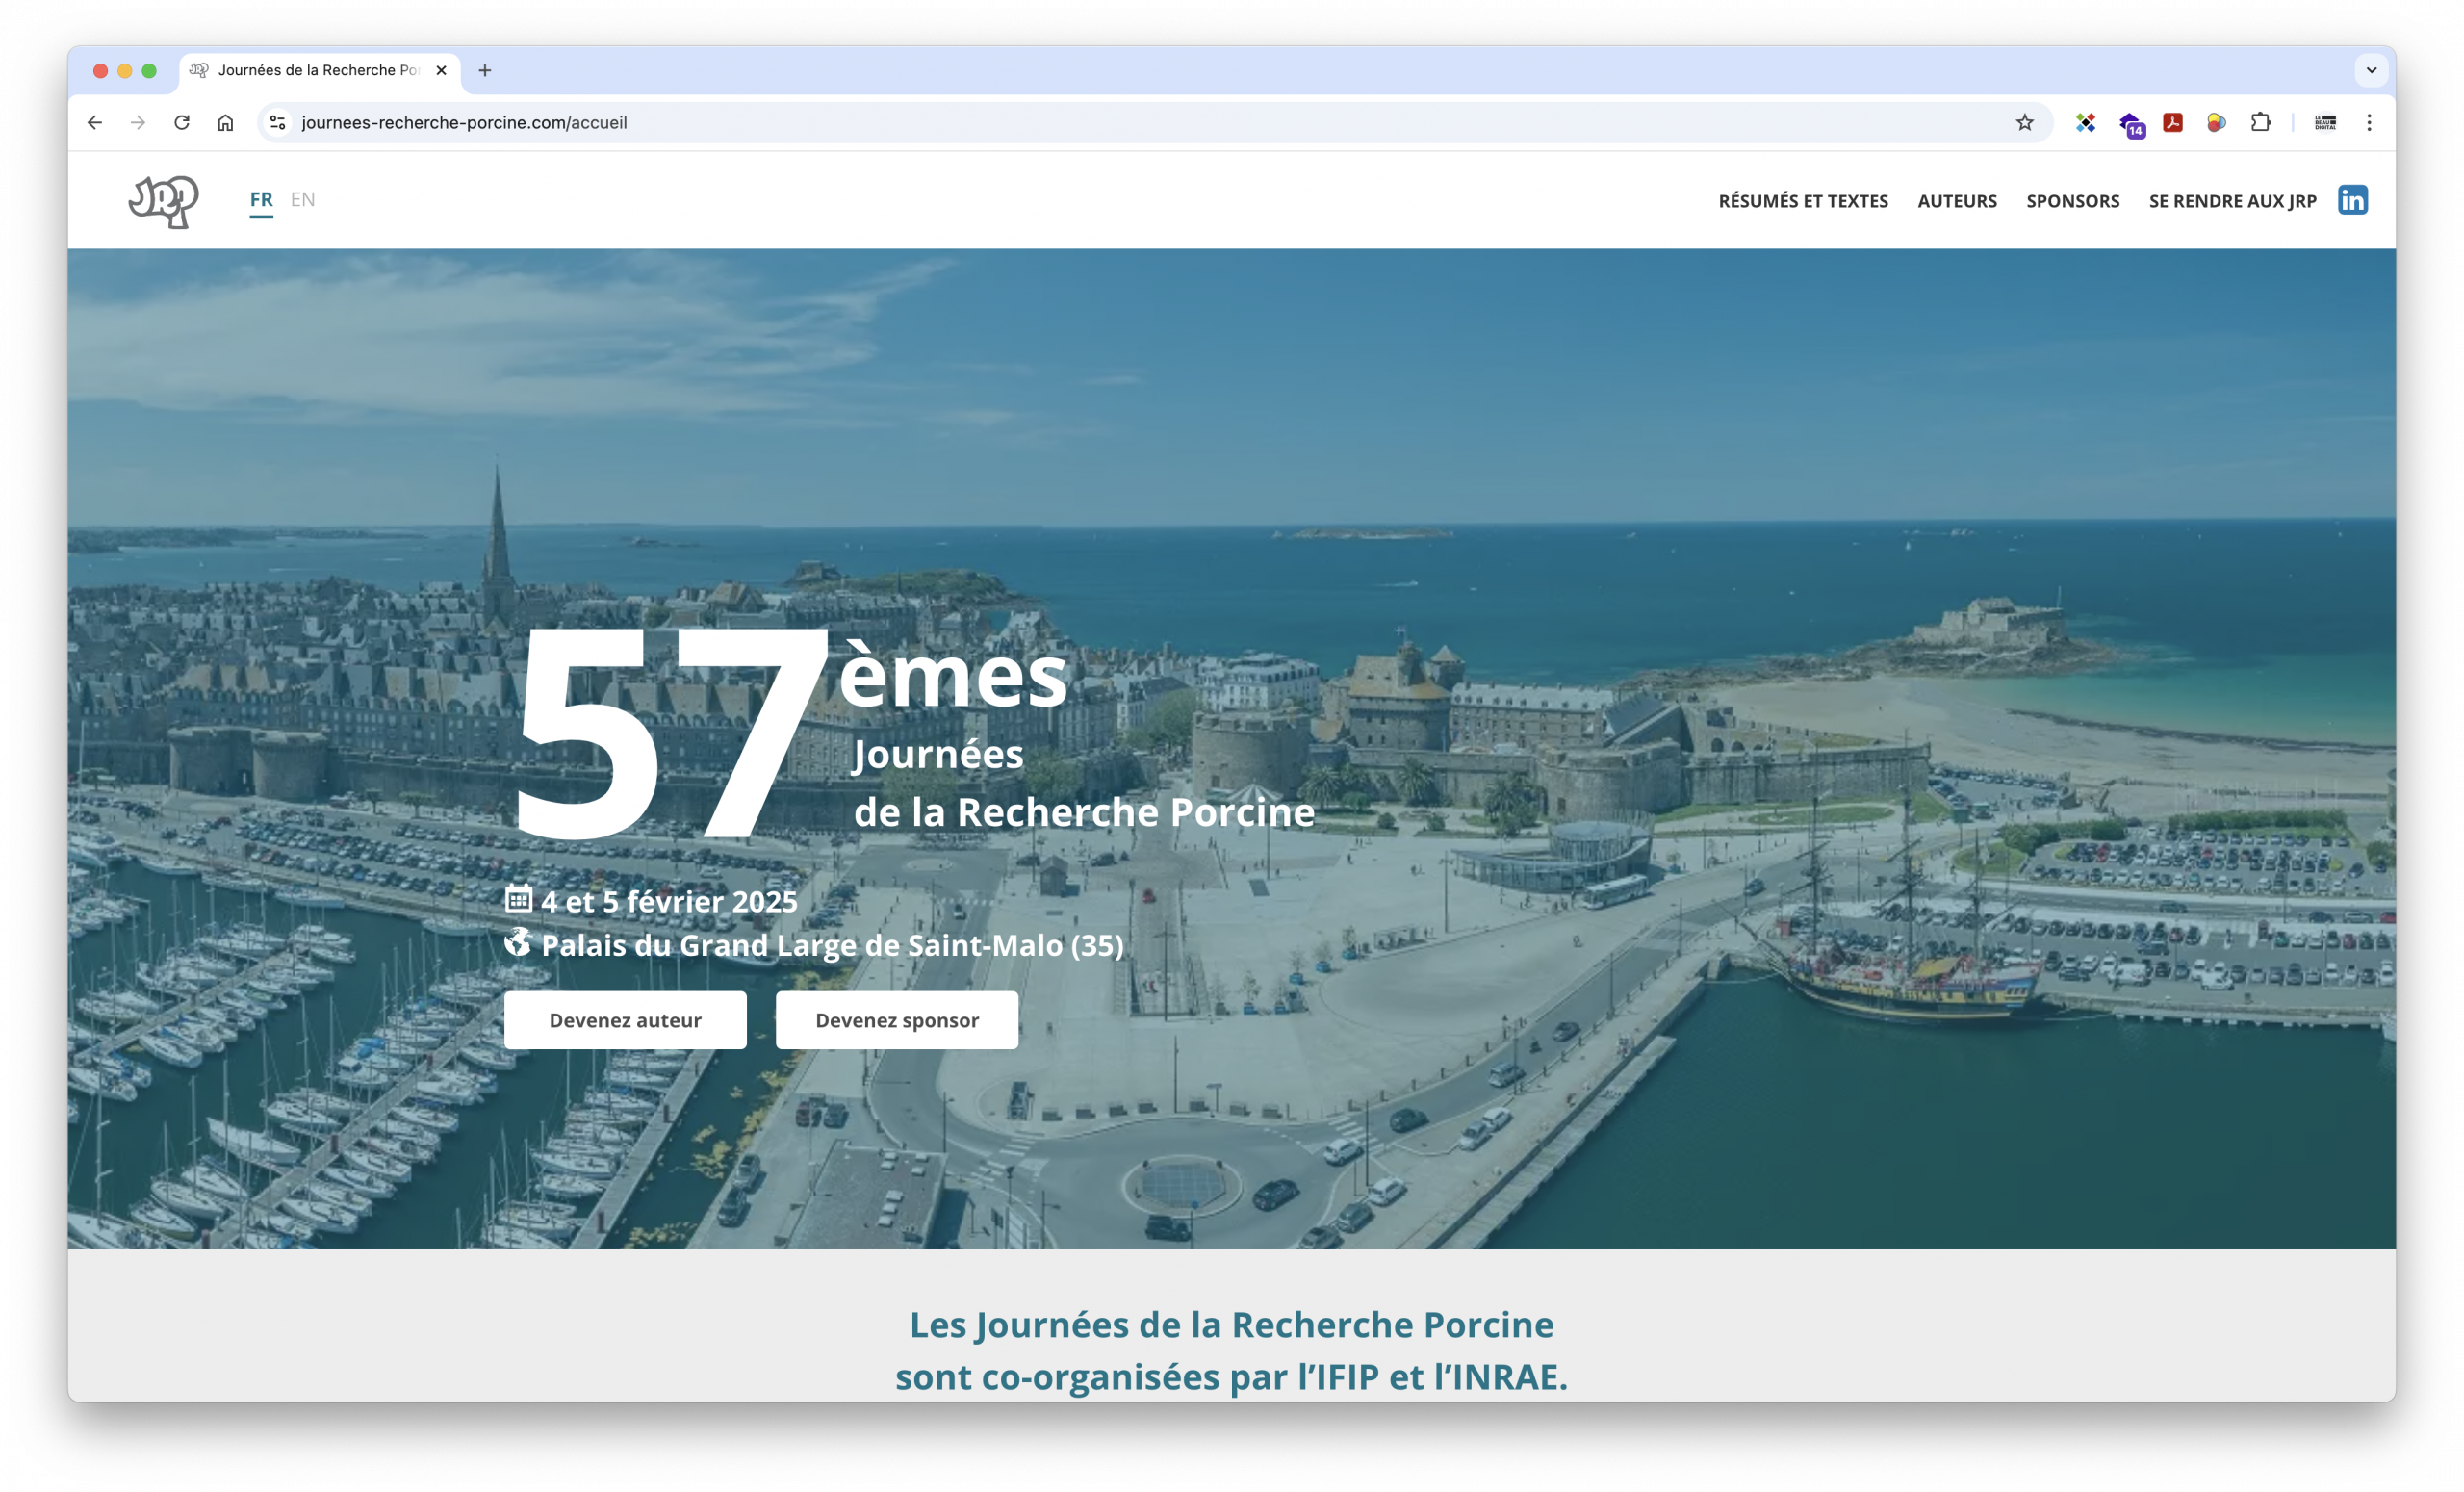Screen dimensions: 2464x1492
Task: Click the LinkedIn icon in site header
Action: tap(2352, 200)
